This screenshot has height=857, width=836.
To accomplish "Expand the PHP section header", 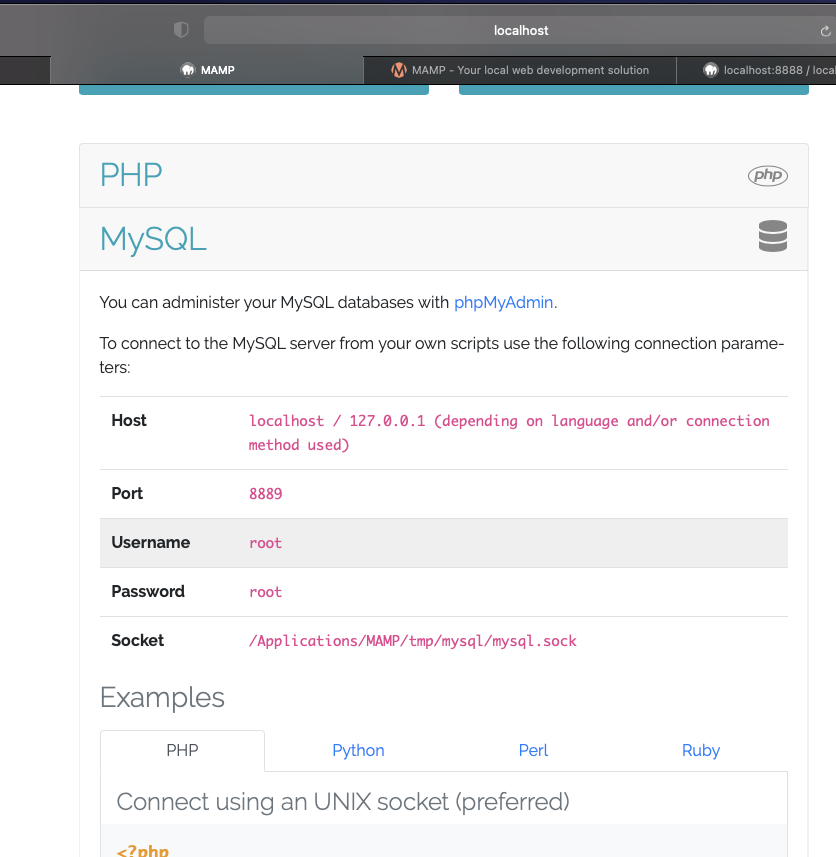I will point(444,175).
